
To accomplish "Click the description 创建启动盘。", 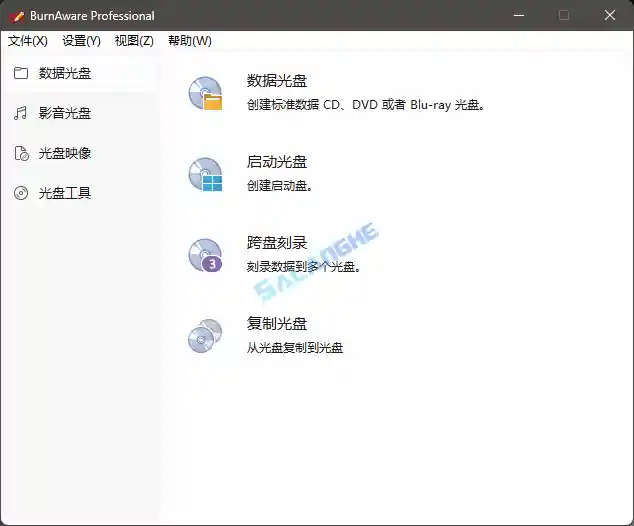I will click(279, 186).
